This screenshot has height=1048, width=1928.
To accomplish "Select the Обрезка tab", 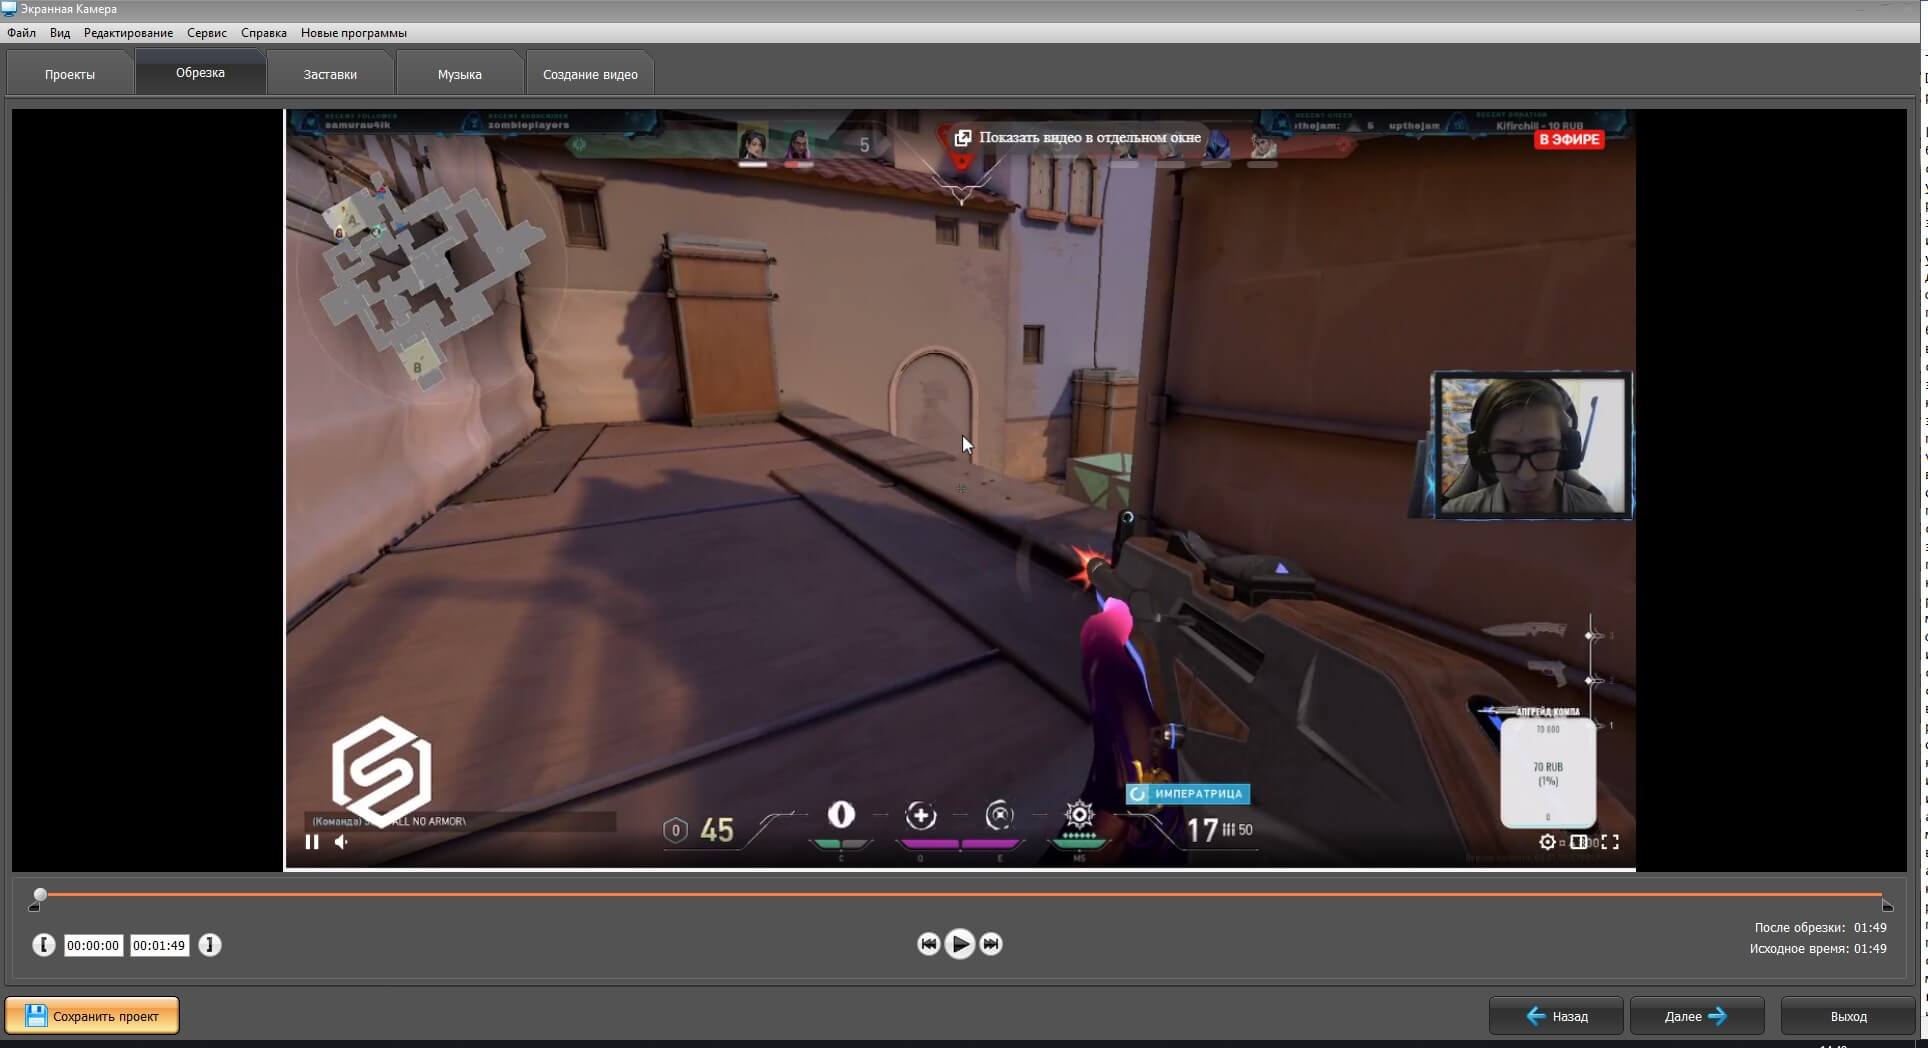I will pyautogui.click(x=200, y=72).
